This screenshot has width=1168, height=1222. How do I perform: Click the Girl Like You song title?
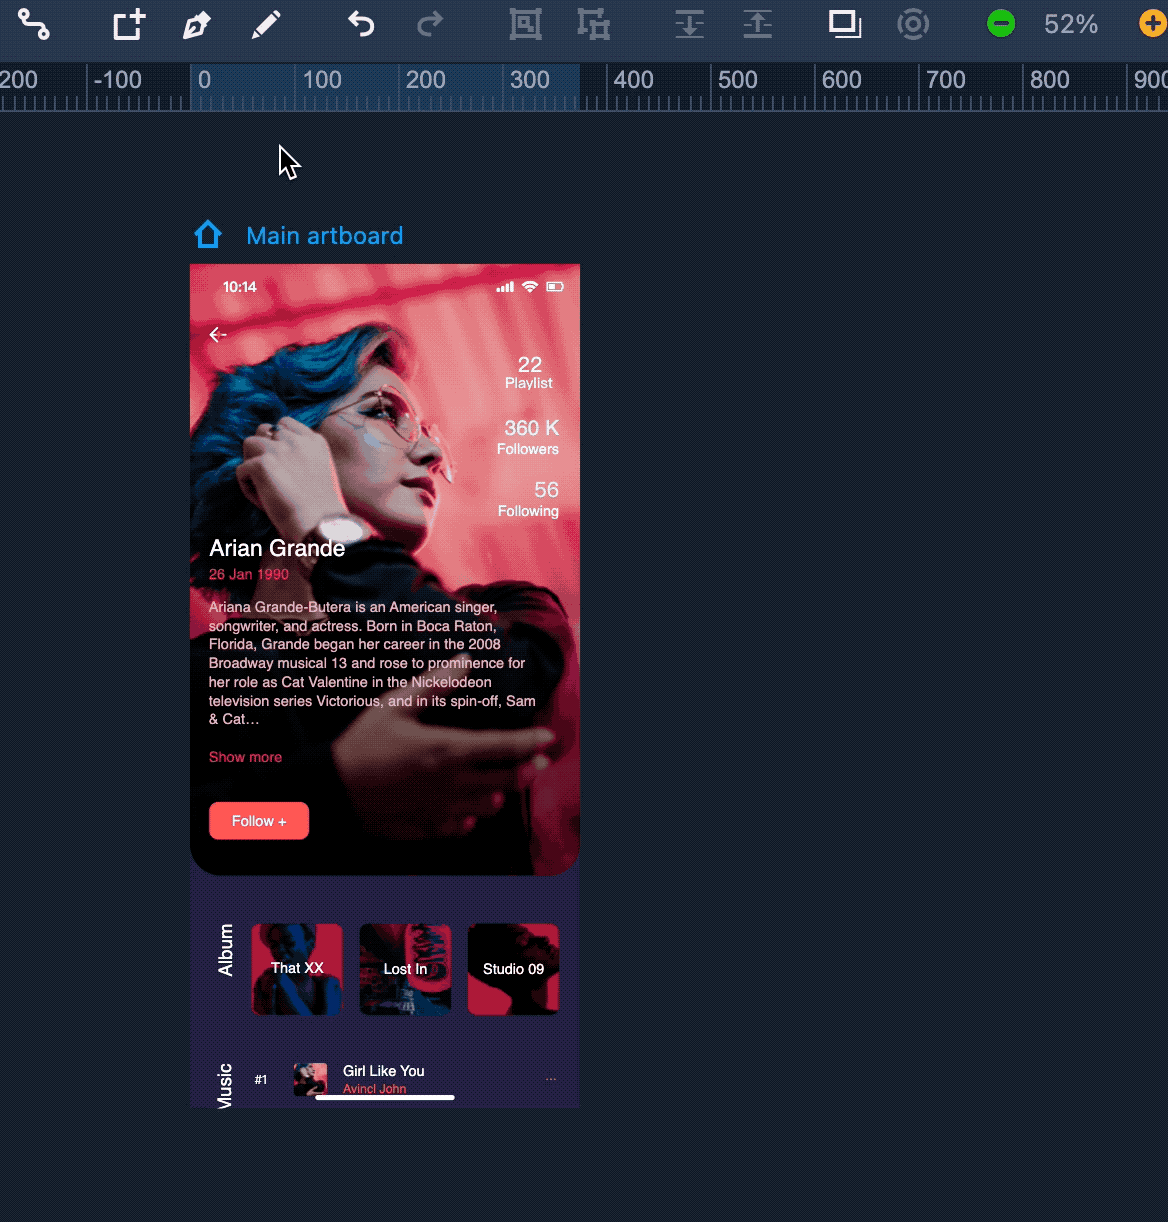point(383,1071)
